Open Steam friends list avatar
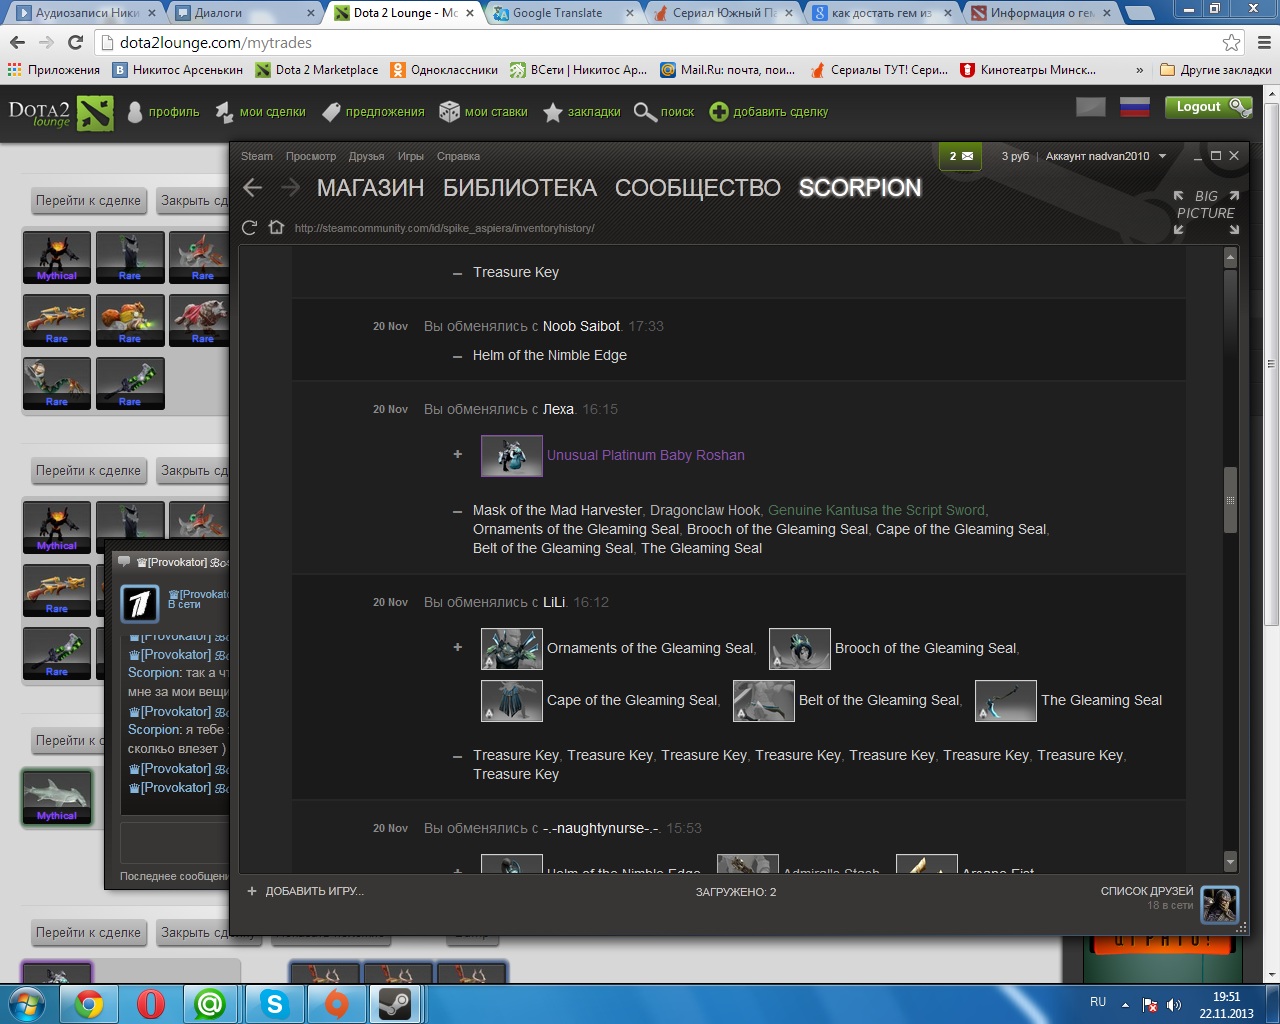The width and height of the screenshot is (1280, 1024). [1220, 905]
